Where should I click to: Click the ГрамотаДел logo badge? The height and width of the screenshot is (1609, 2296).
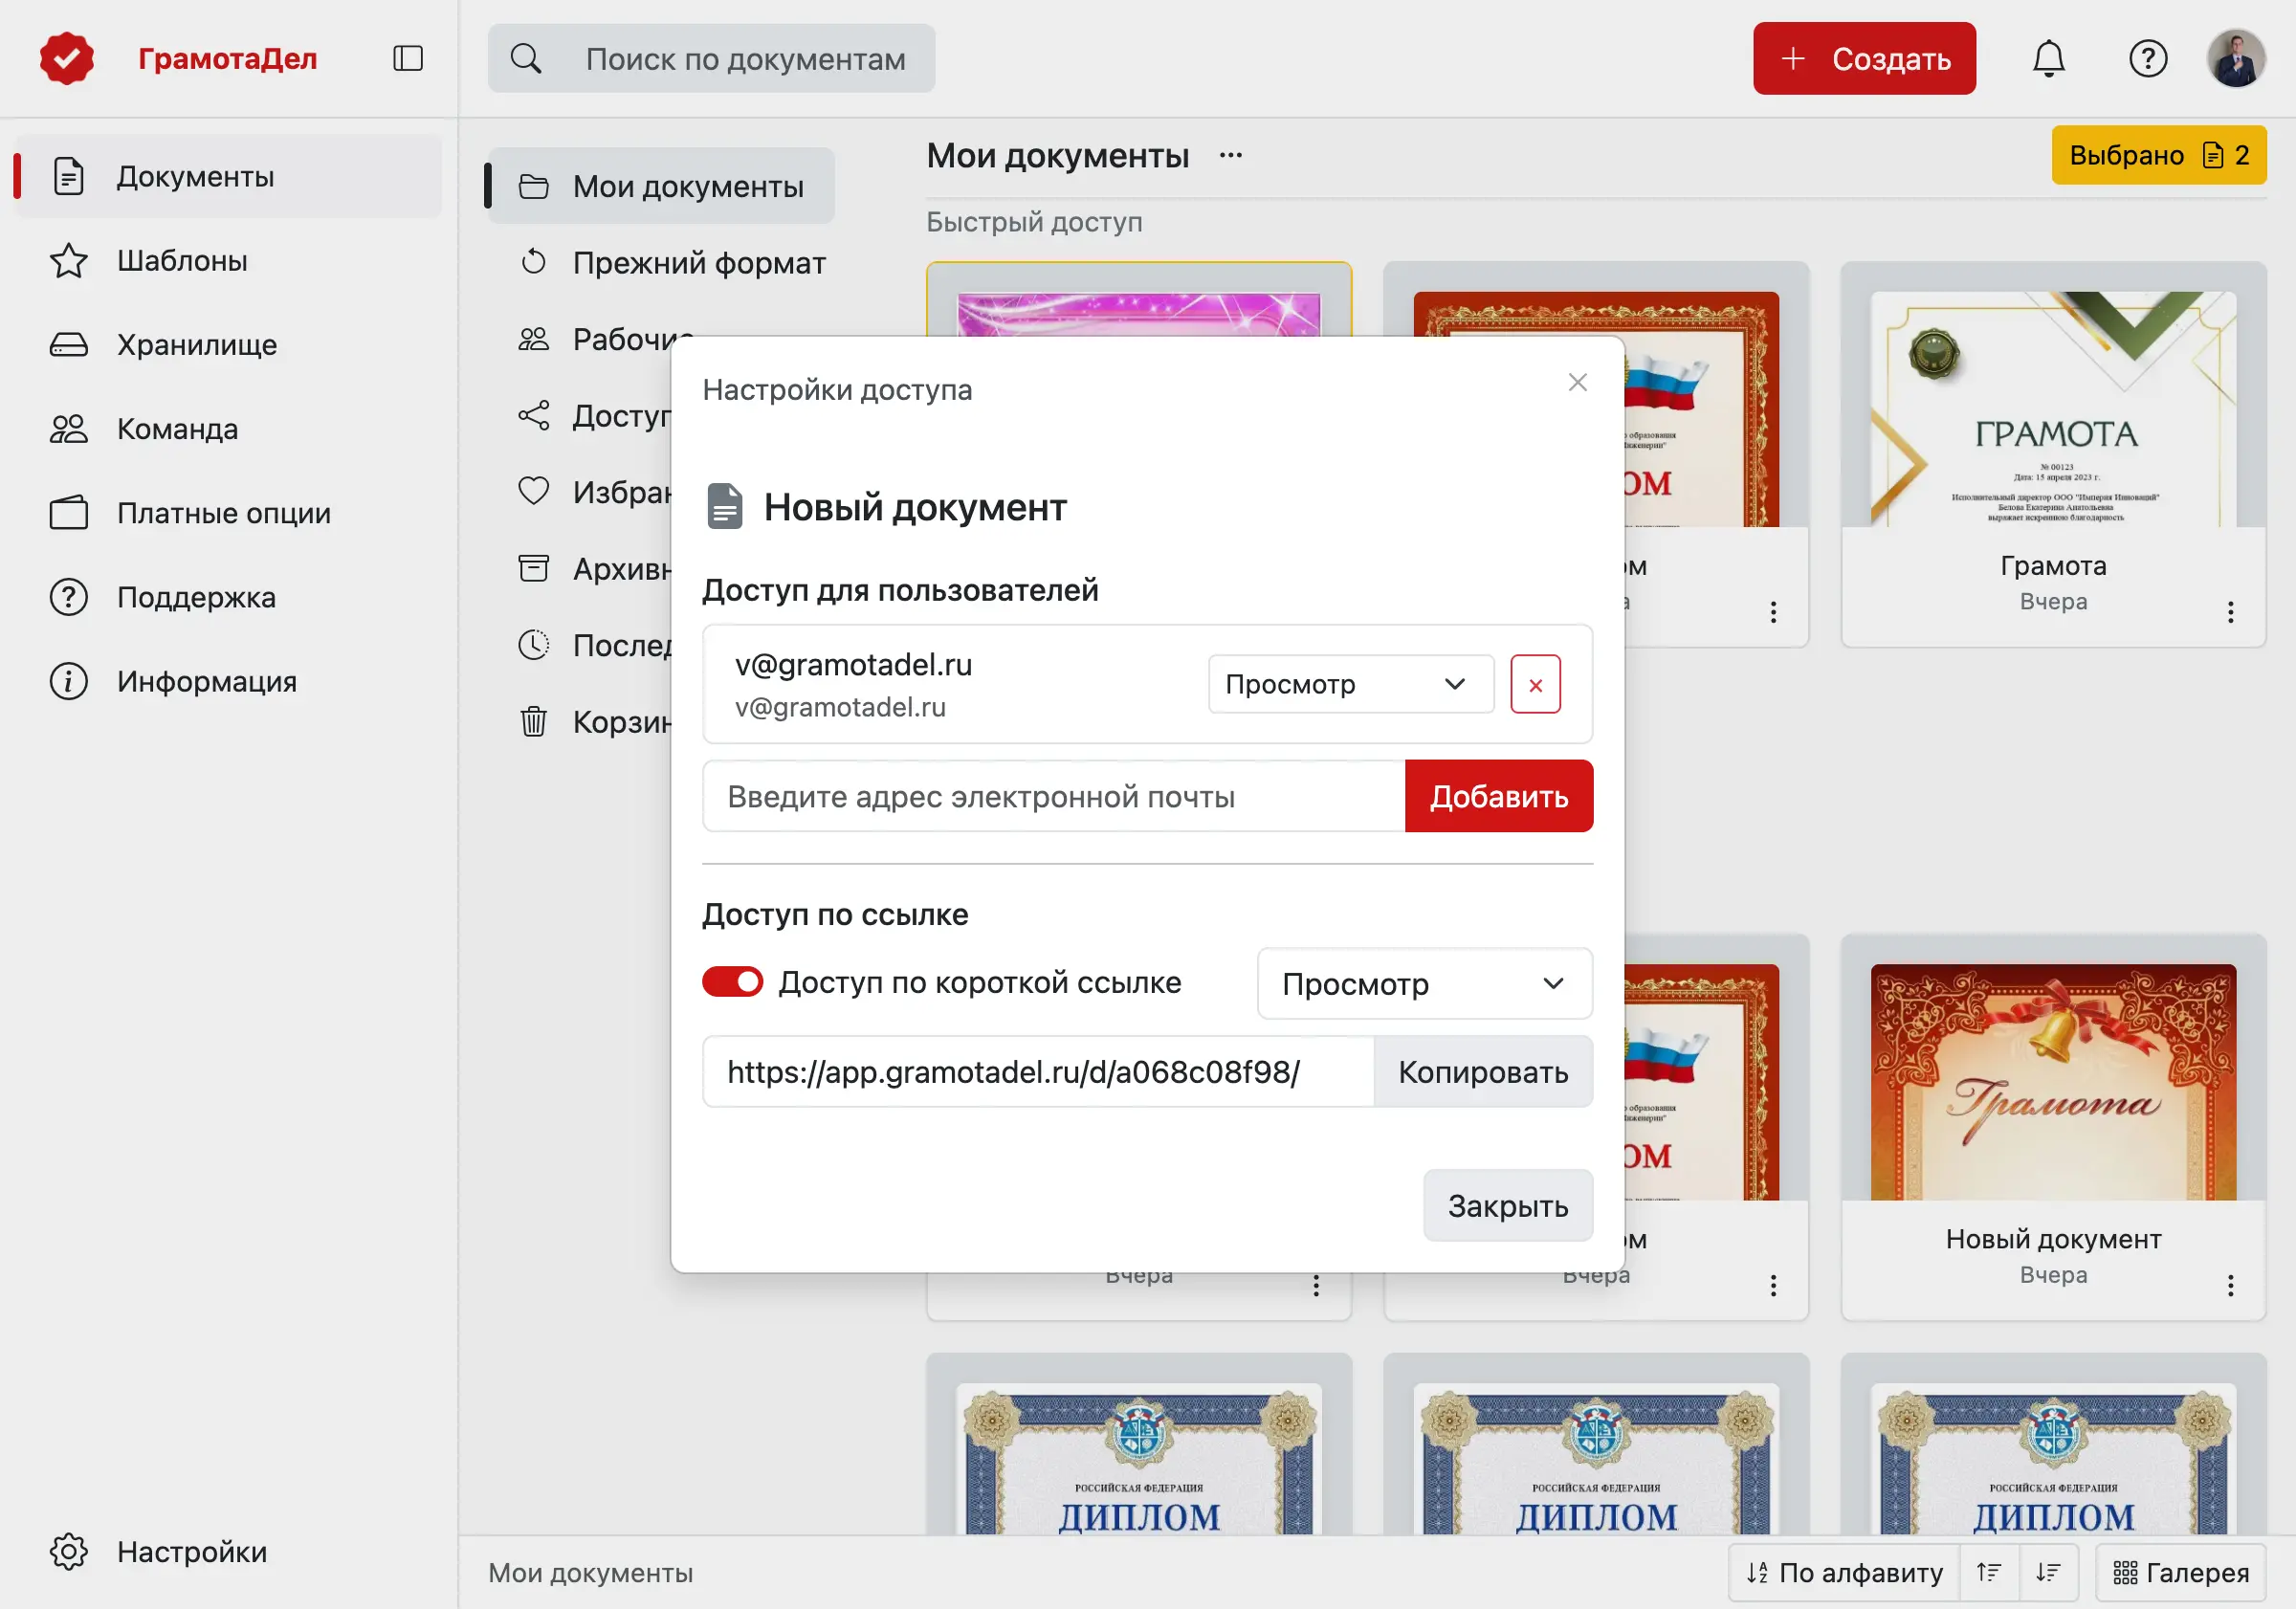[67, 58]
